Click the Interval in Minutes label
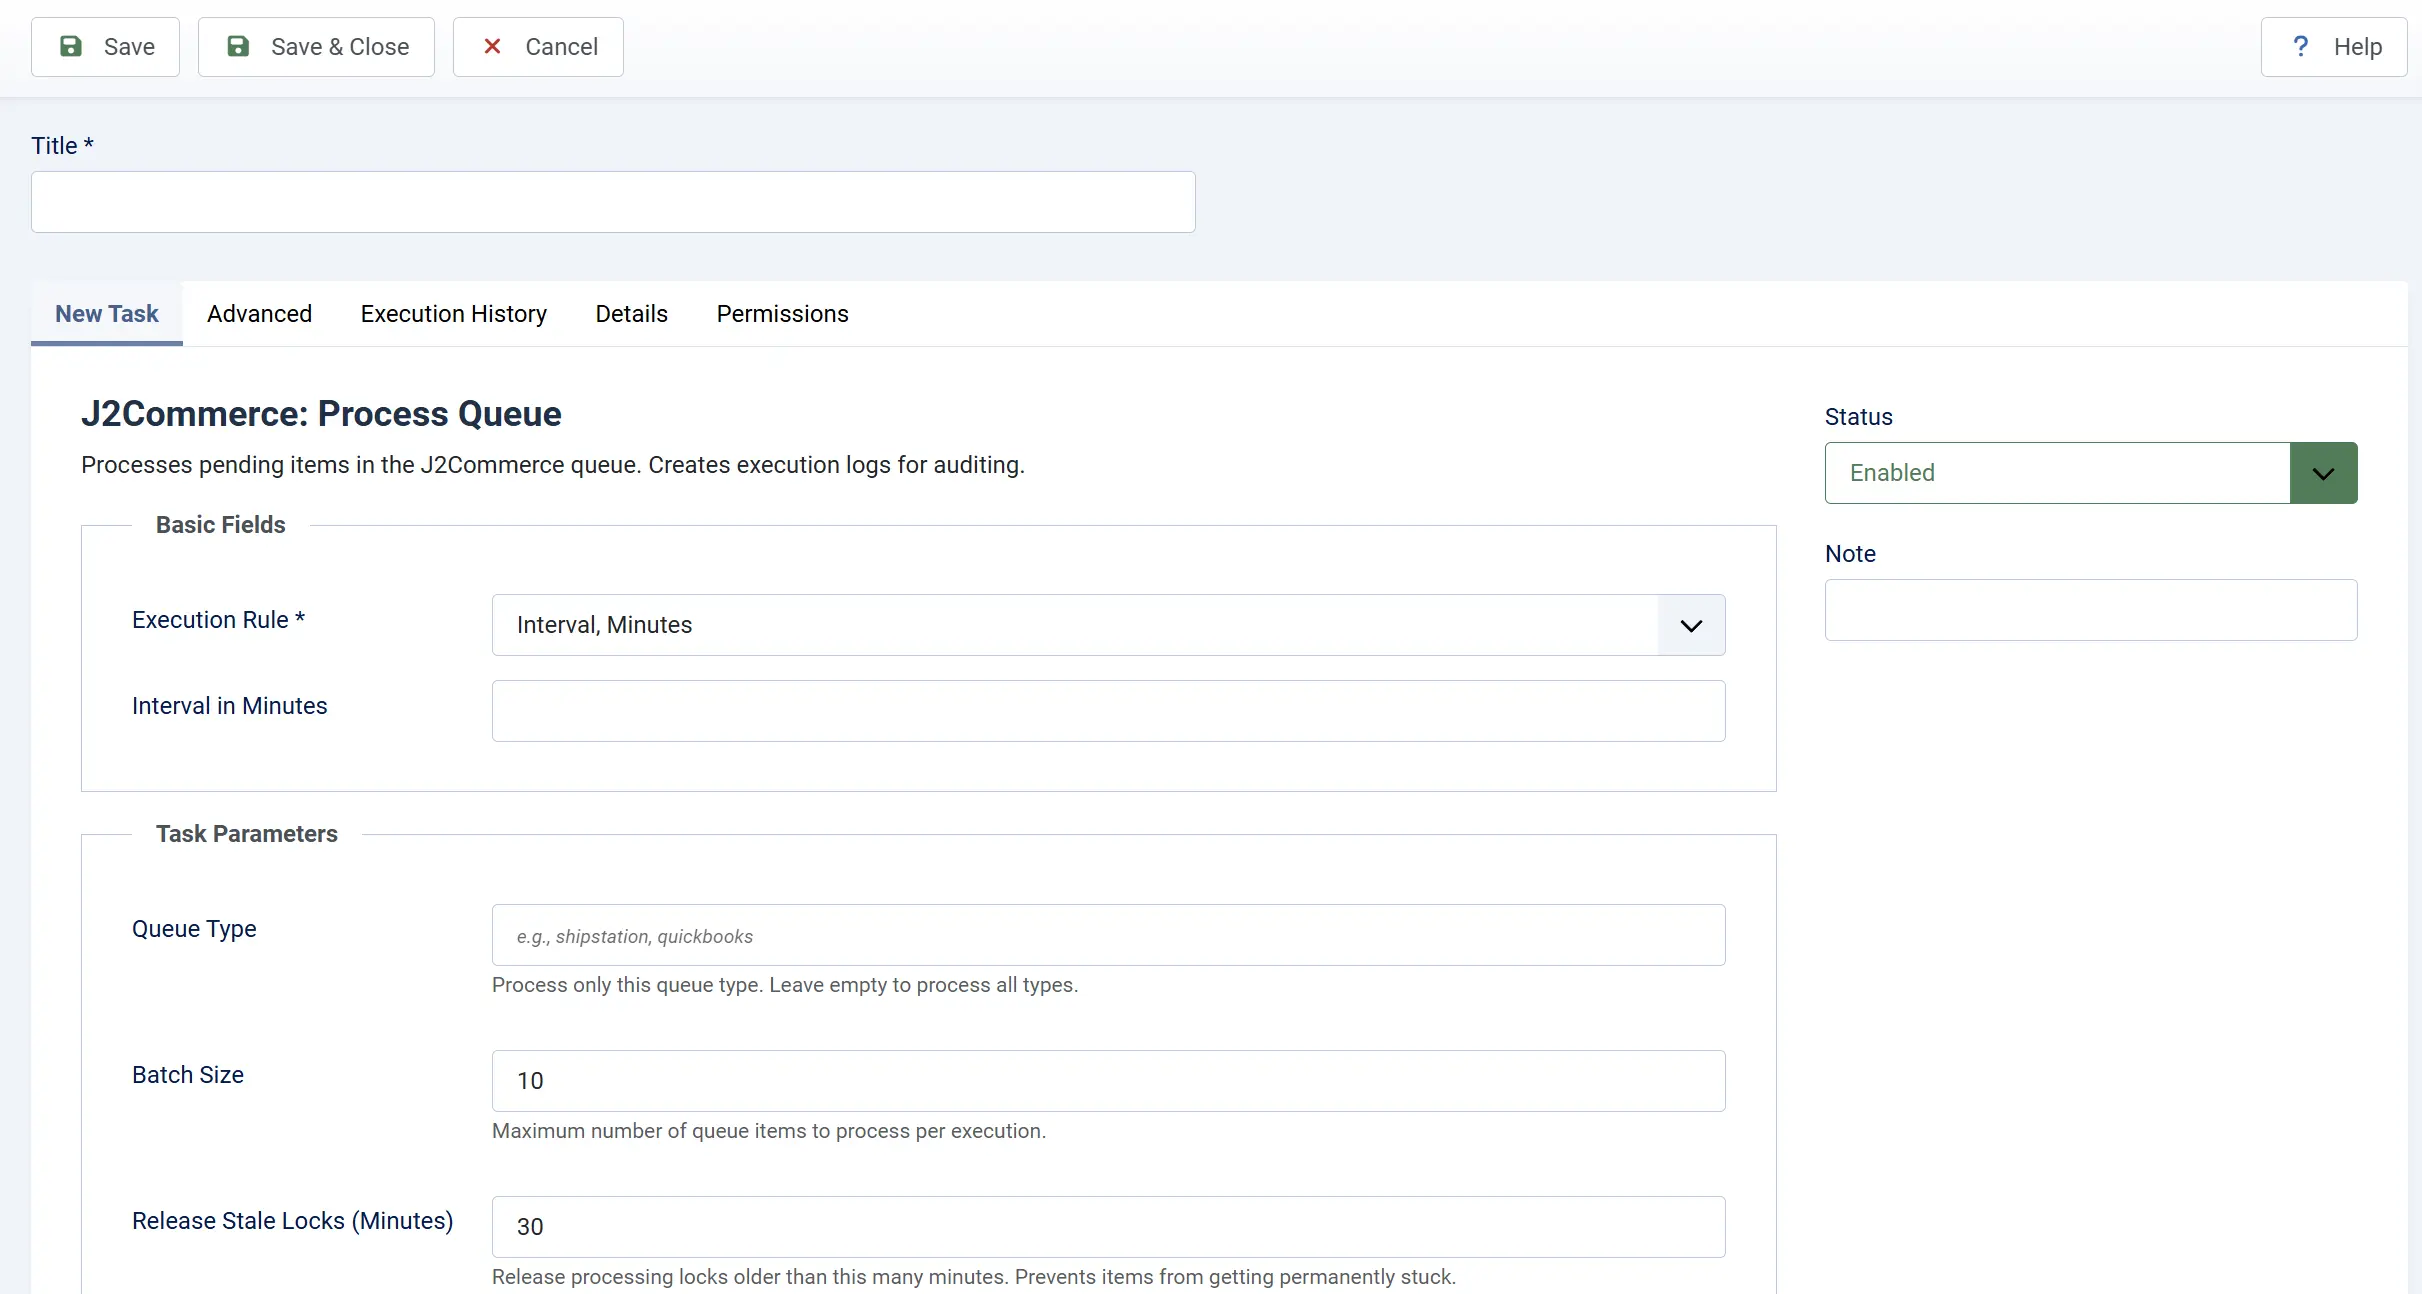This screenshot has width=2422, height=1294. 230,706
